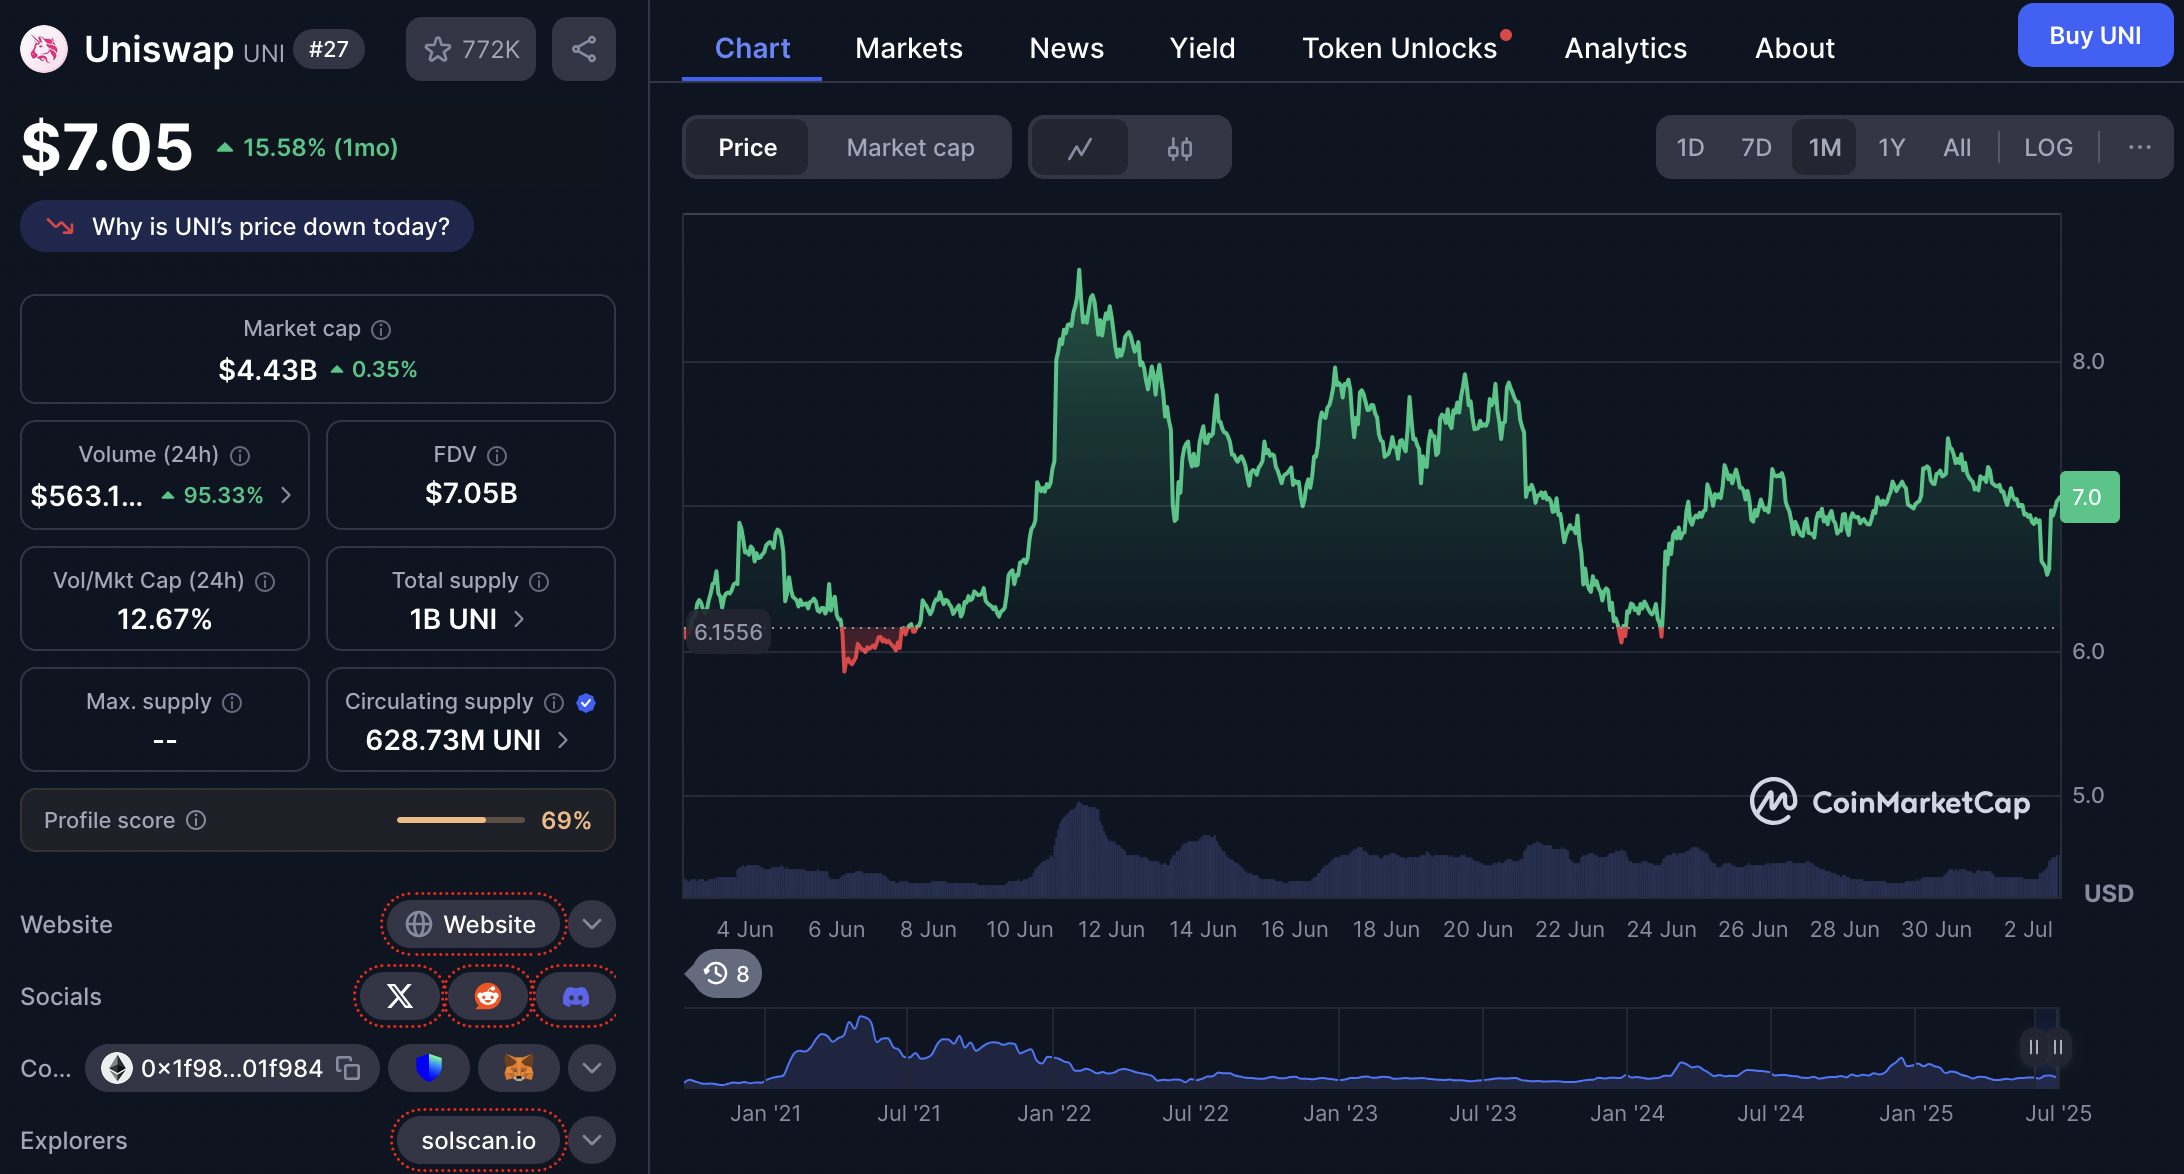Copy the contract address icon
Image resolution: width=2184 pixels, height=1174 pixels.
[x=348, y=1068]
